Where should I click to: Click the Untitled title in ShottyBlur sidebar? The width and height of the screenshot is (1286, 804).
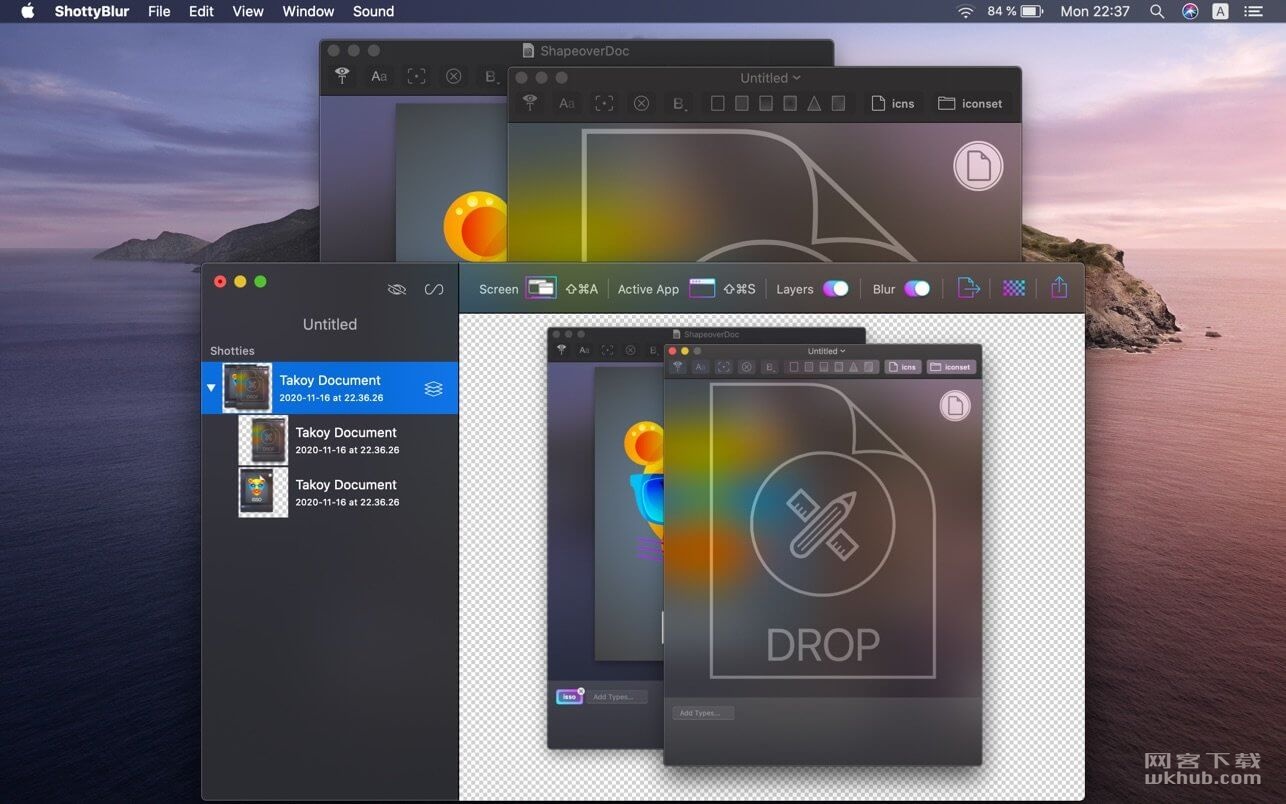tap(330, 324)
